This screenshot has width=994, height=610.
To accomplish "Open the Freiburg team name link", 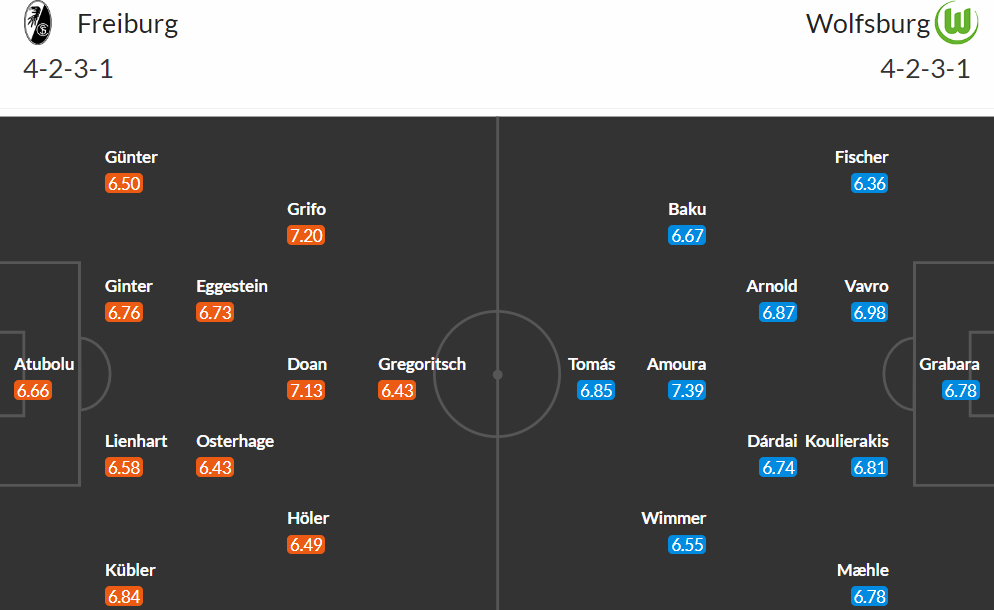I will coord(127,24).
